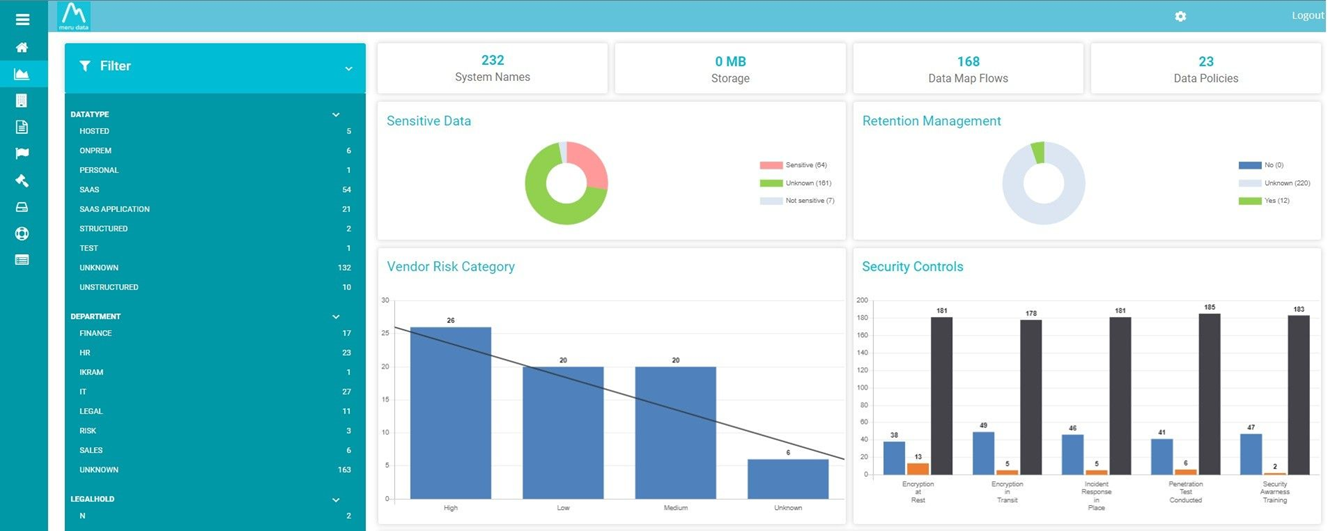Go to the home icon in sidebar
This screenshot has width=1328, height=531.
[22, 47]
